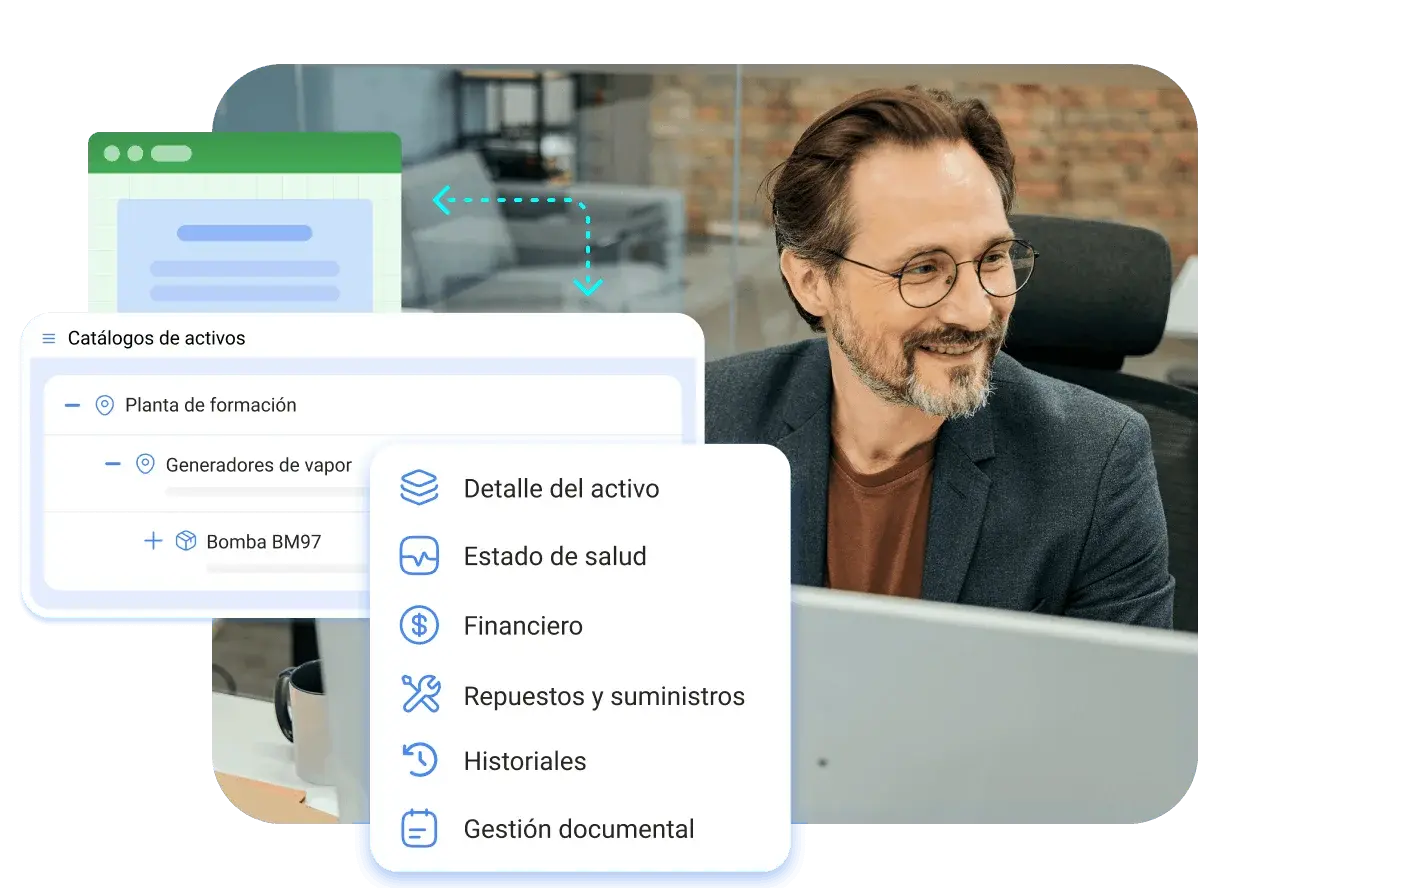Screen dimensions: 1408x888
Task: Click the pin icon beside Generadores de vapor
Action: click(x=144, y=464)
